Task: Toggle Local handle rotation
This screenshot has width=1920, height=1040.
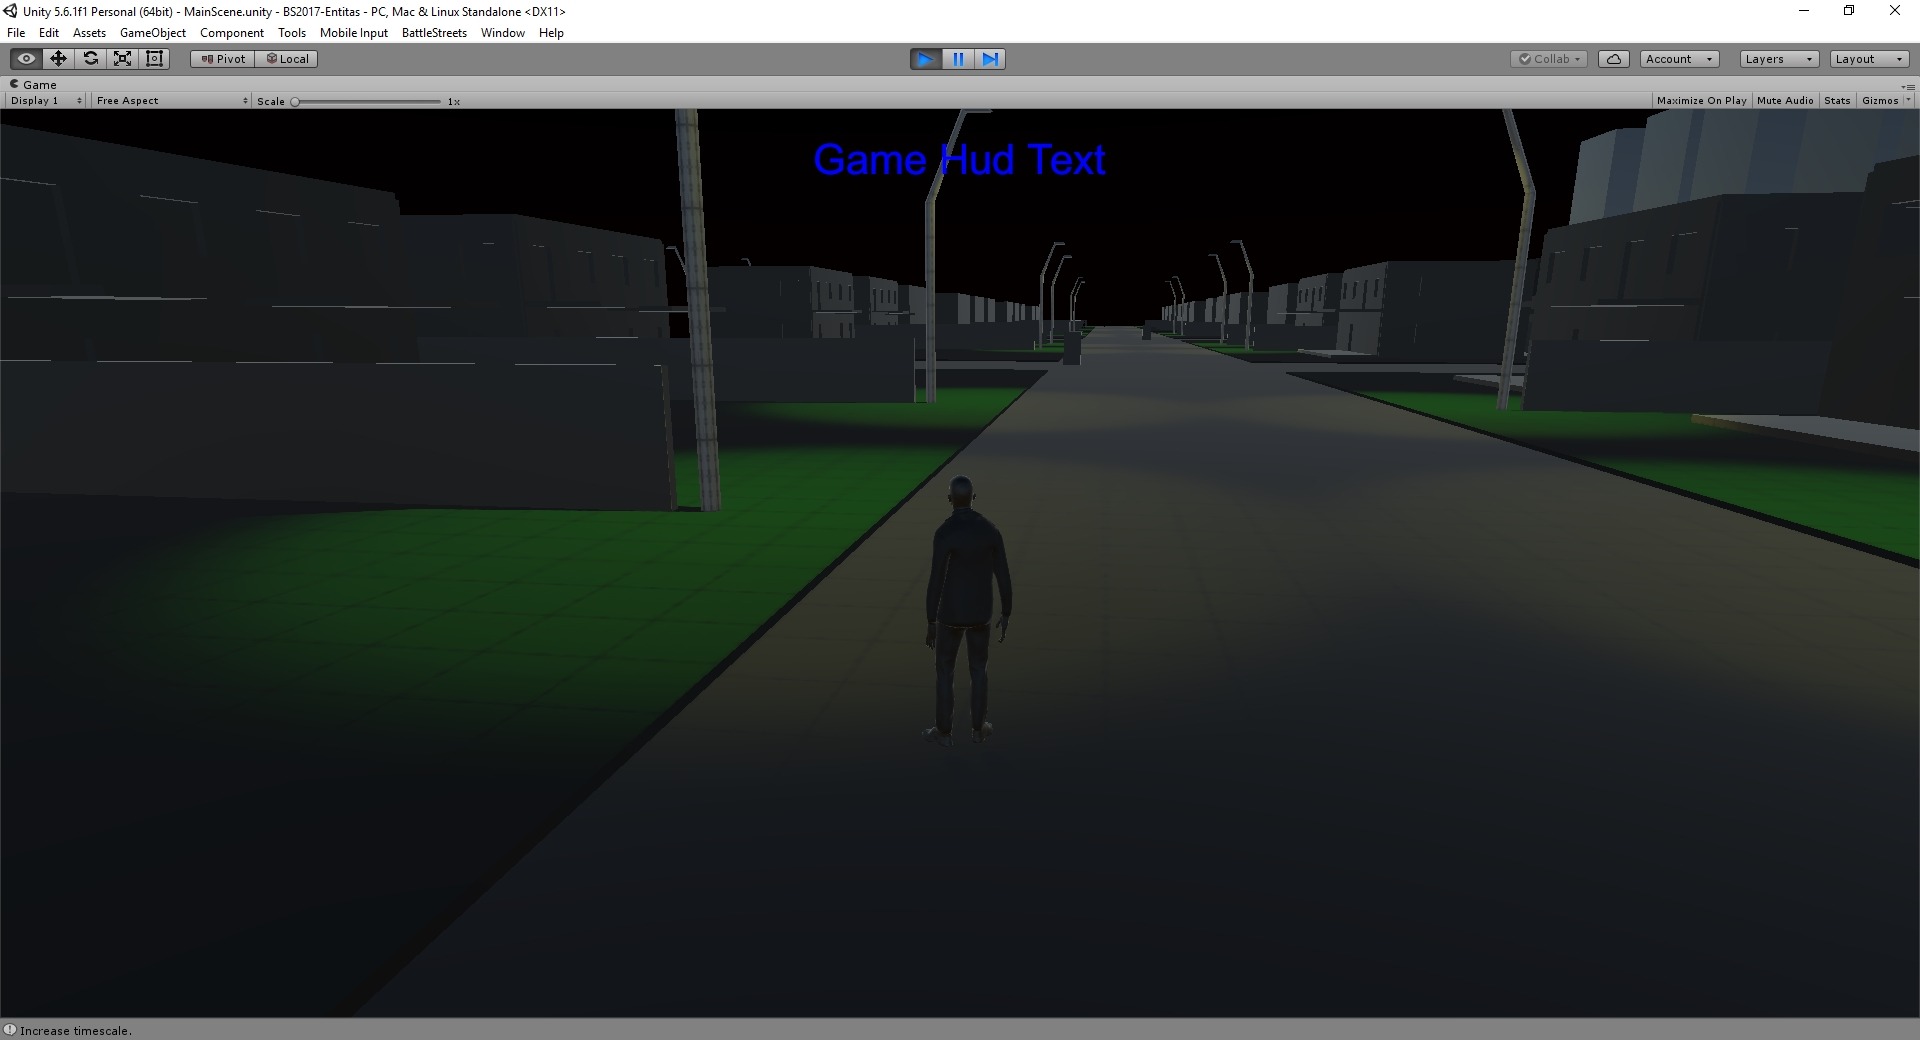Action: 287,59
